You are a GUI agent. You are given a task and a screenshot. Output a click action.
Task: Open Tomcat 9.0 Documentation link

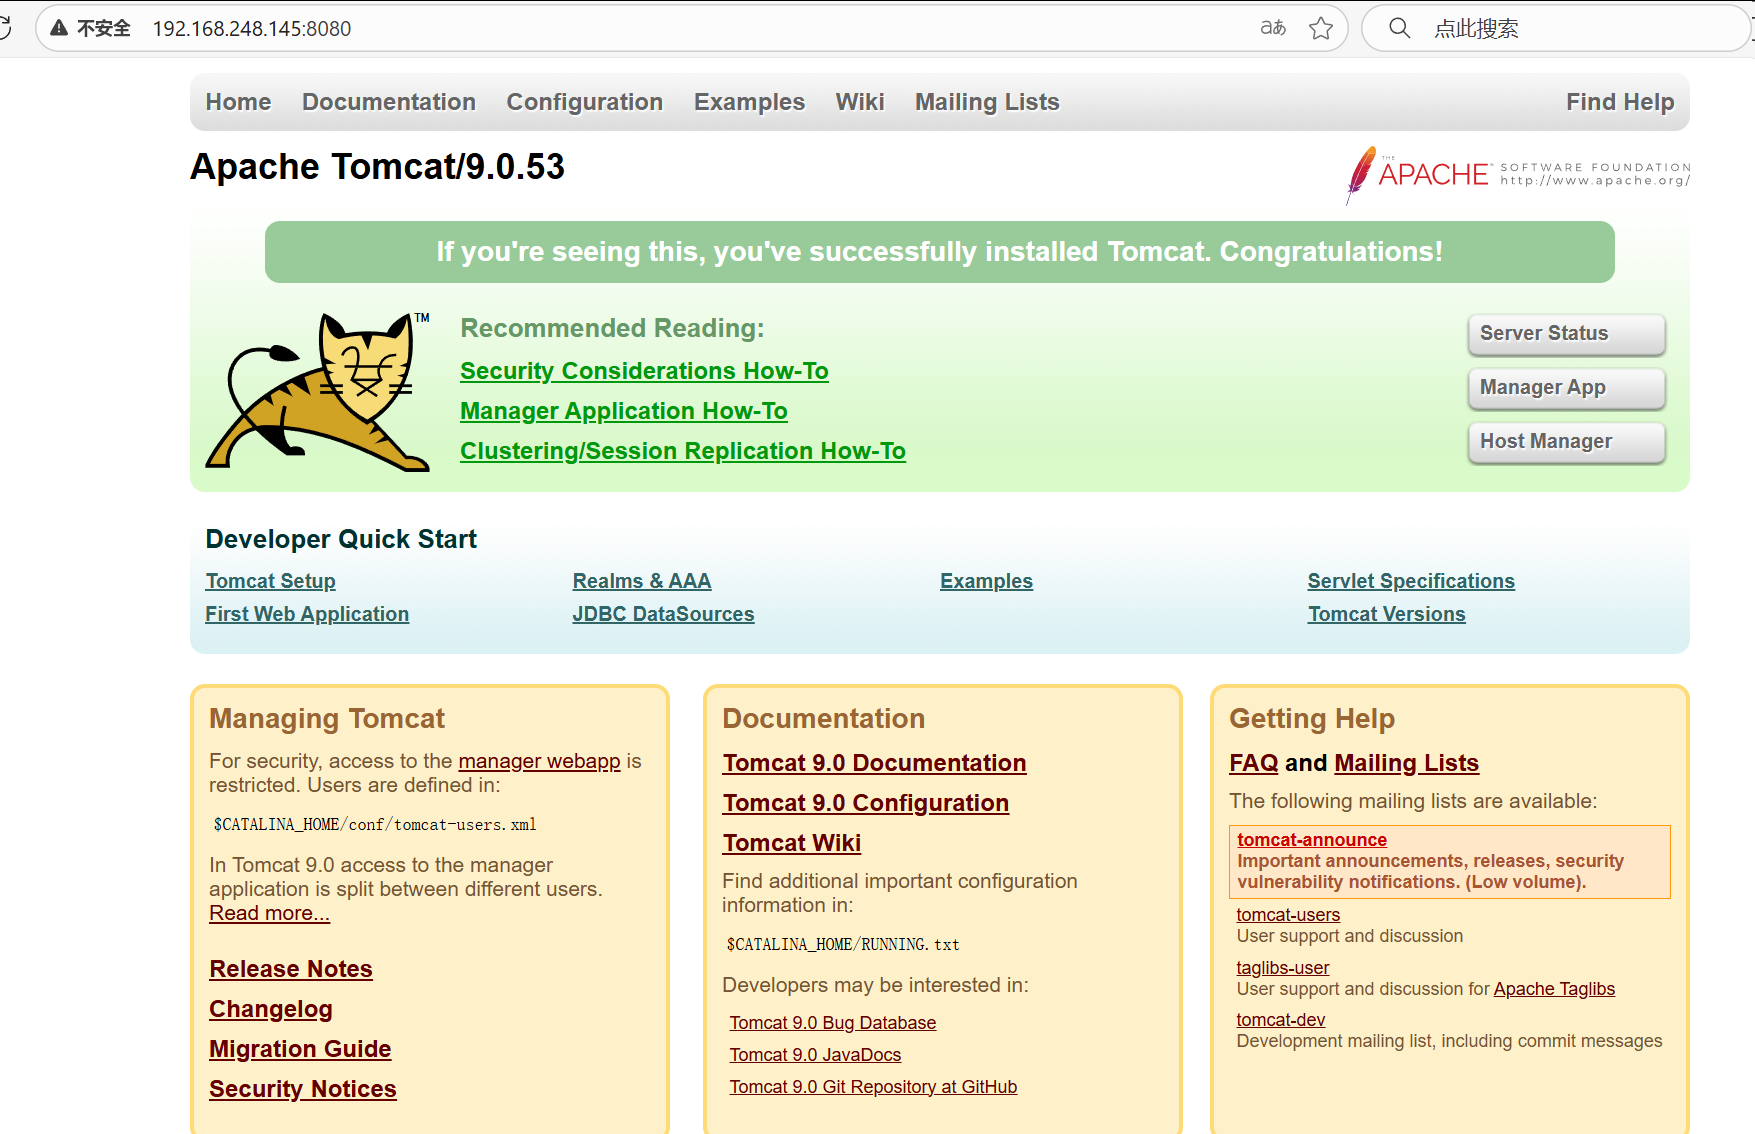(874, 763)
